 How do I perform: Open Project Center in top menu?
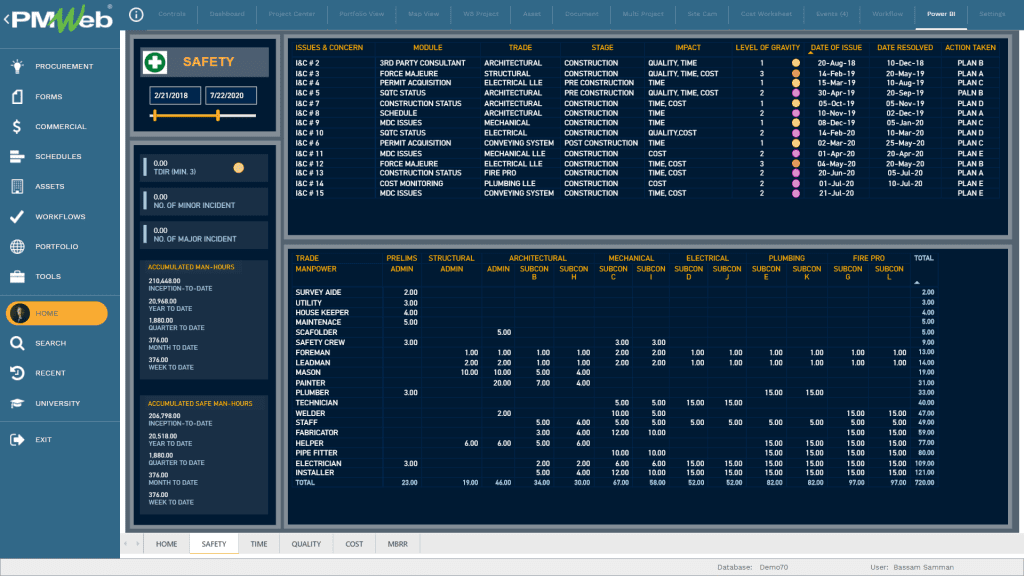pyautogui.click(x=292, y=14)
